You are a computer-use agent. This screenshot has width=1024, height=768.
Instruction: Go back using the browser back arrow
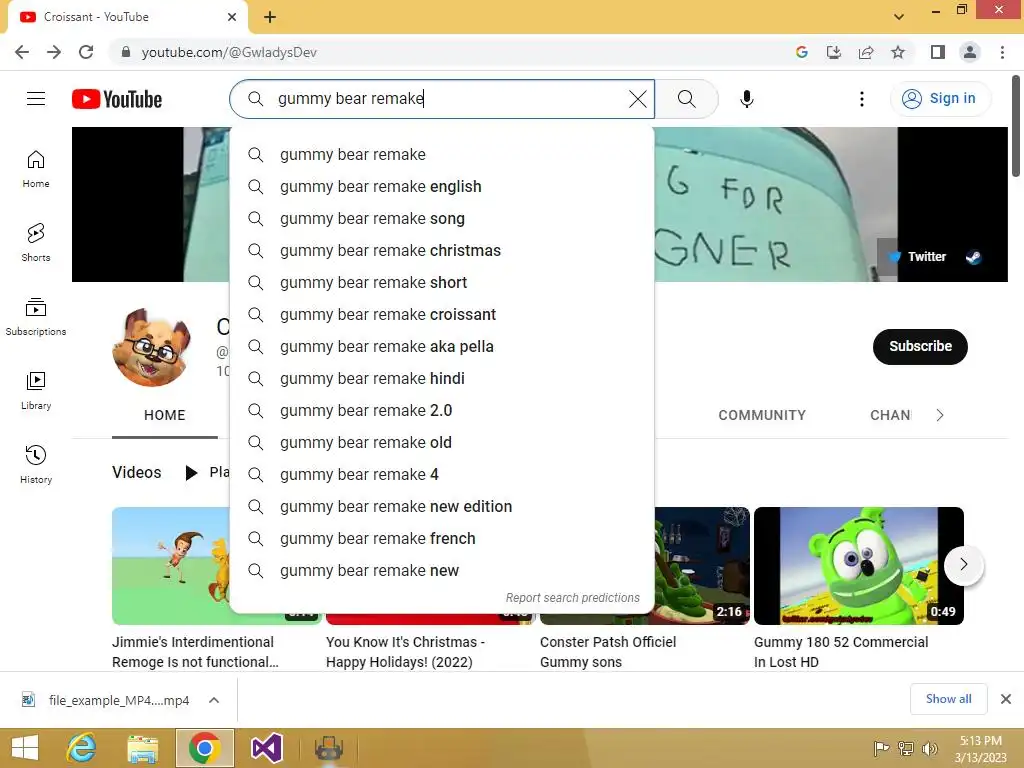point(22,52)
